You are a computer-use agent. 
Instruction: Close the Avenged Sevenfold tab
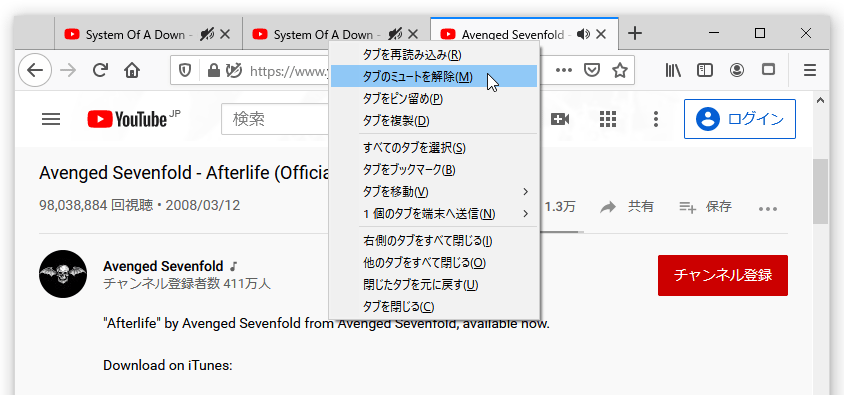(x=601, y=34)
